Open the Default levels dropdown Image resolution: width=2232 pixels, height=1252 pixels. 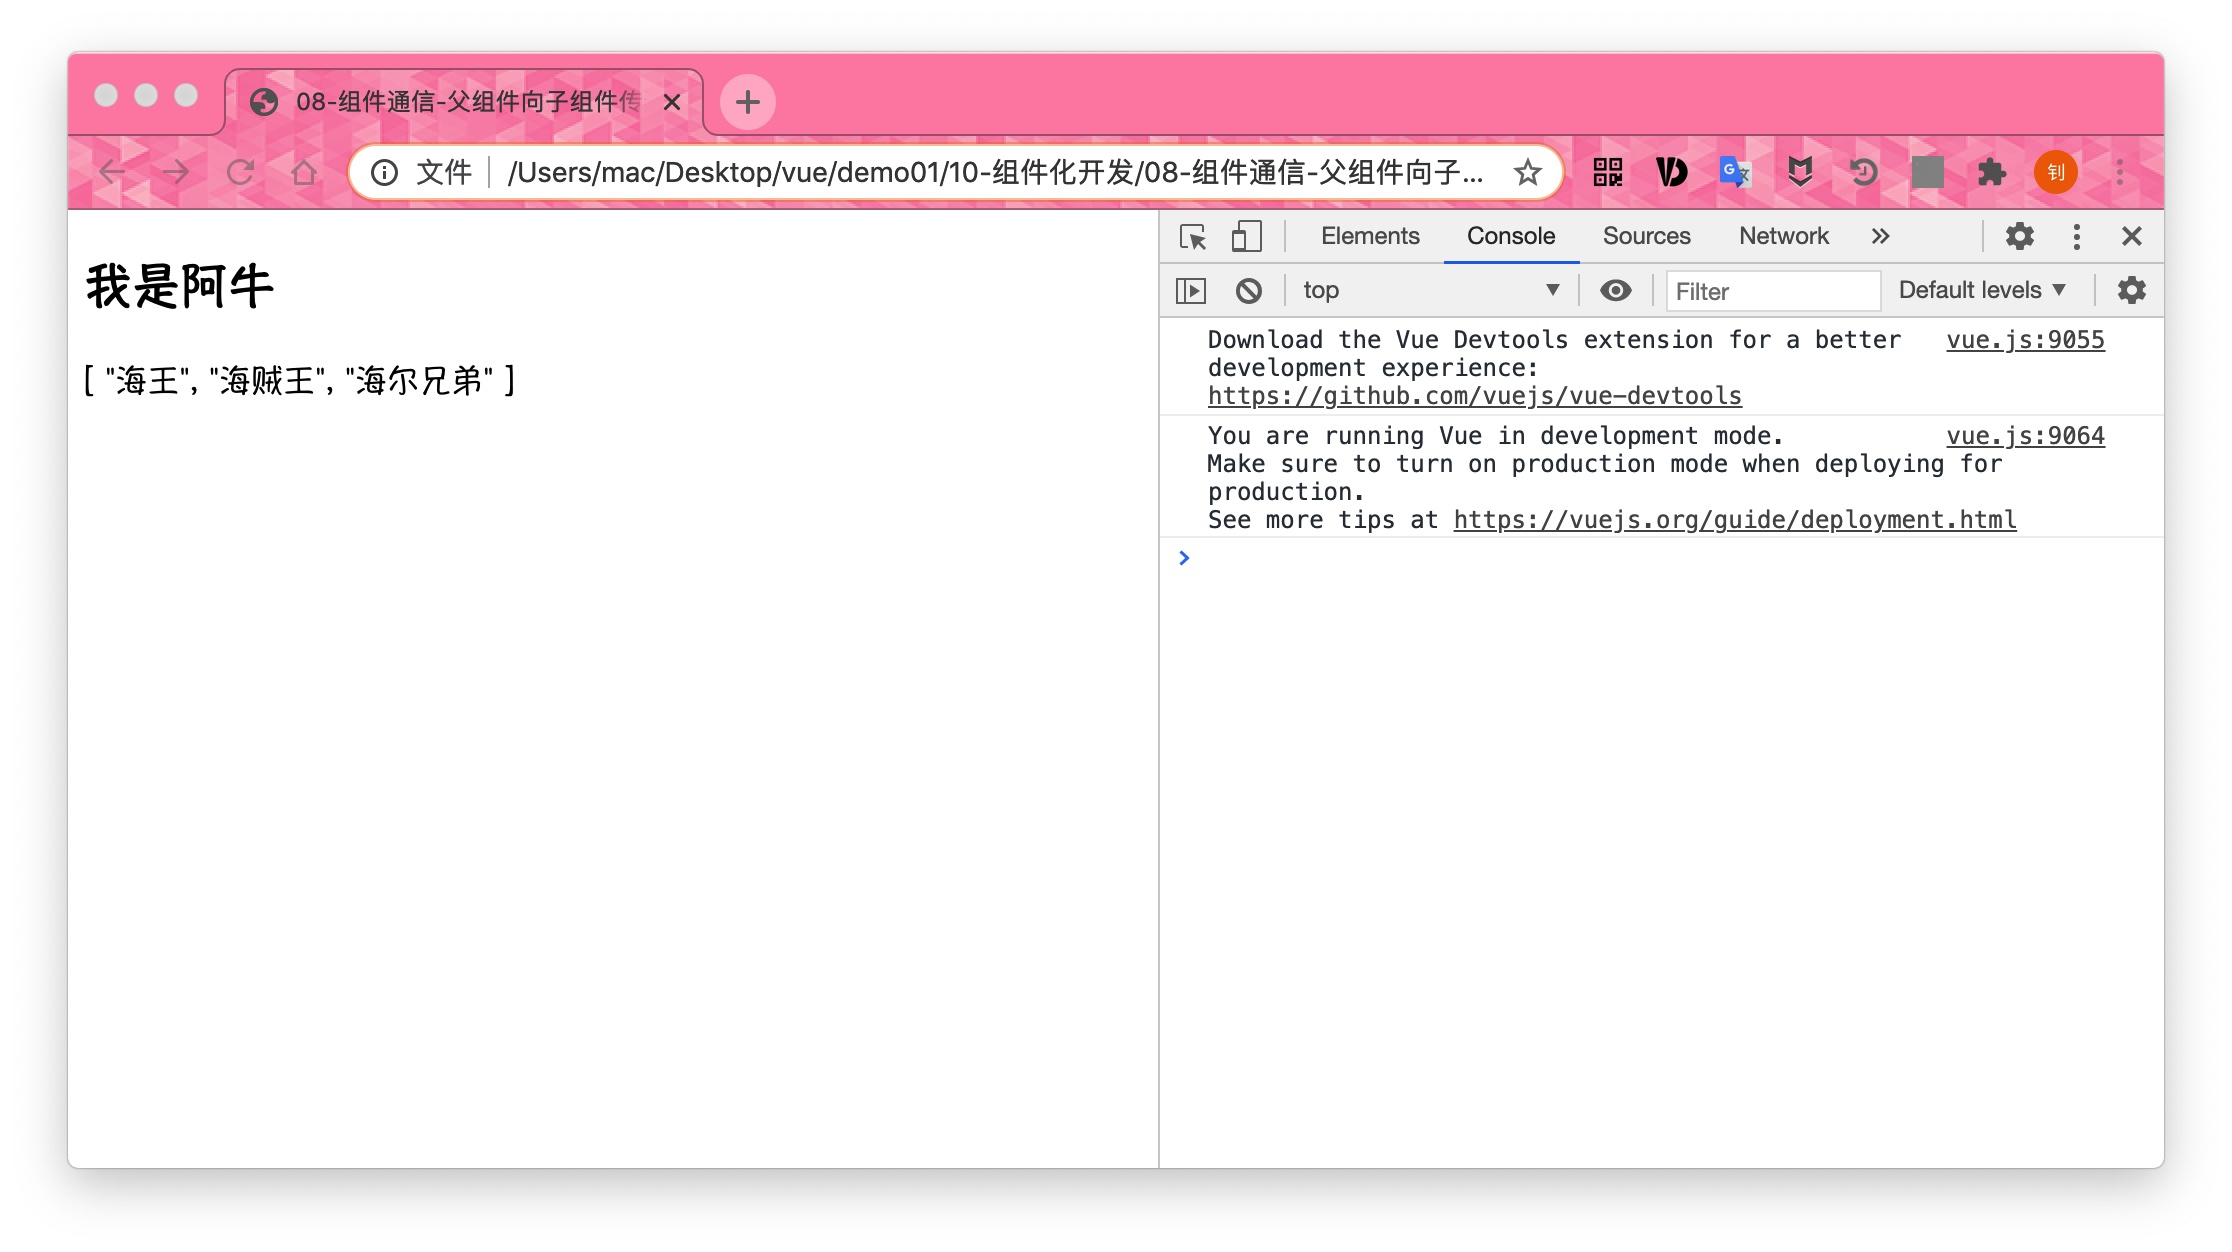[1981, 291]
